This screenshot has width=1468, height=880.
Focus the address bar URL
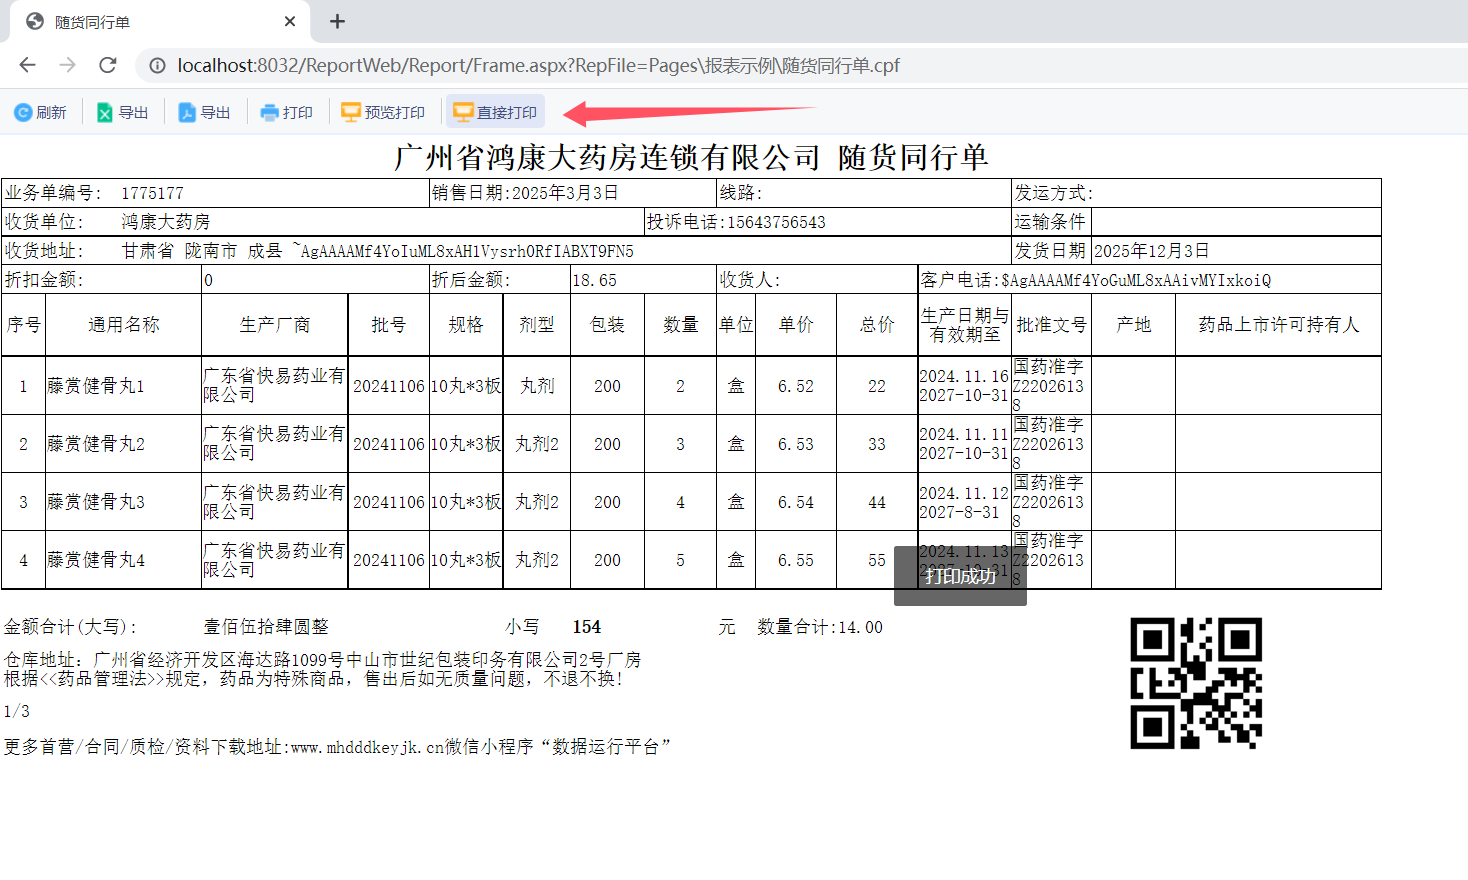tap(538, 66)
